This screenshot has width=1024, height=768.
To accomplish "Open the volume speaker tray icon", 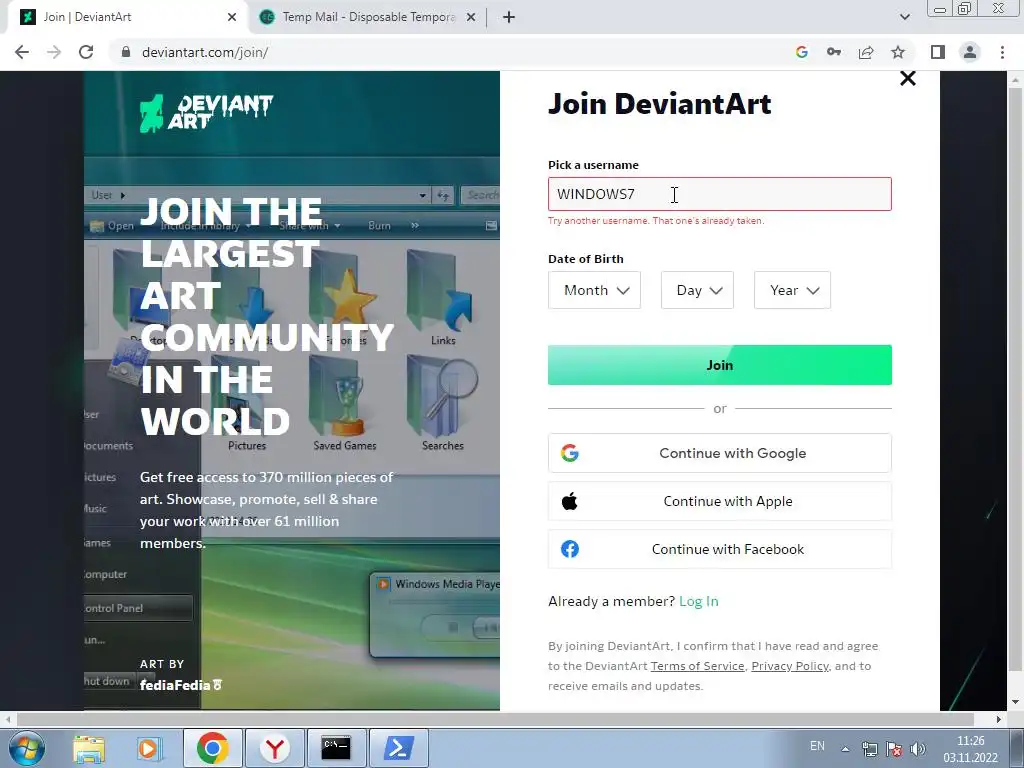I will coord(918,749).
